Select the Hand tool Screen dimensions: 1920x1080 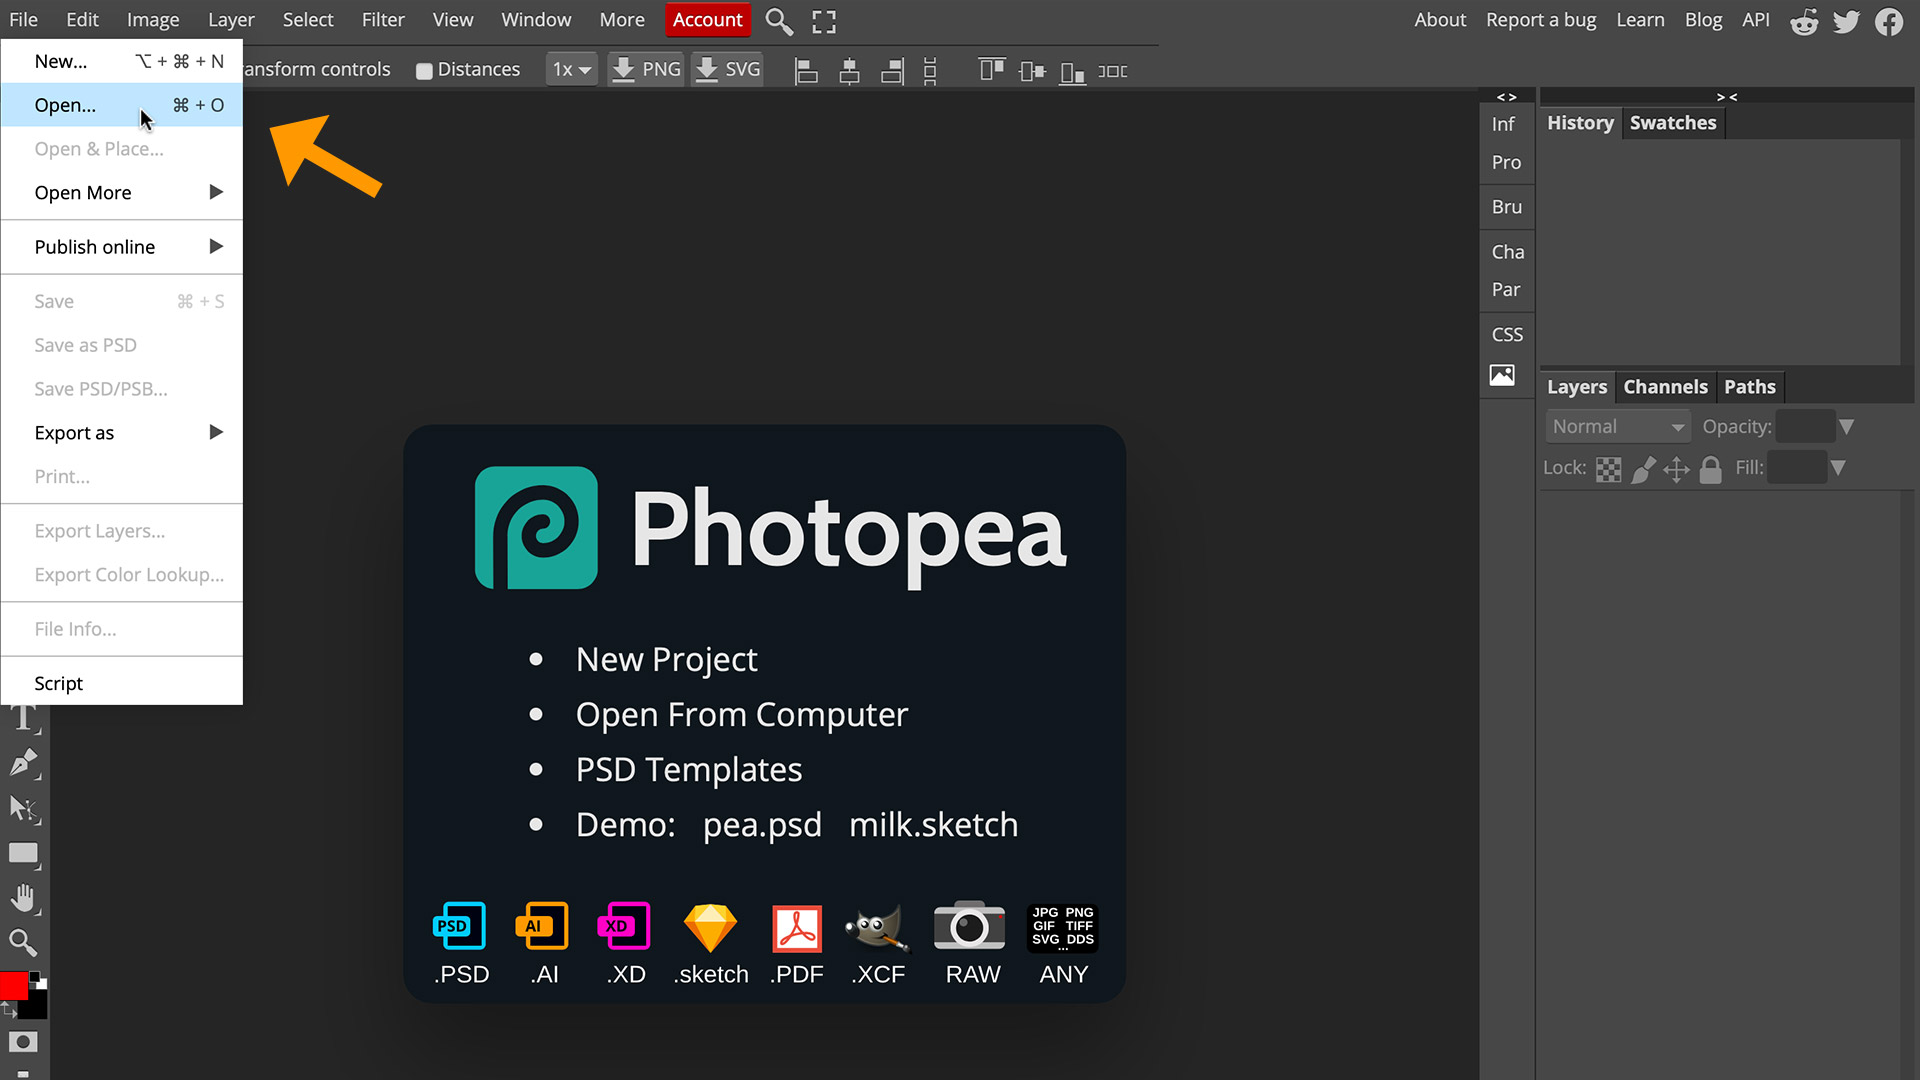pyautogui.click(x=24, y=898)
